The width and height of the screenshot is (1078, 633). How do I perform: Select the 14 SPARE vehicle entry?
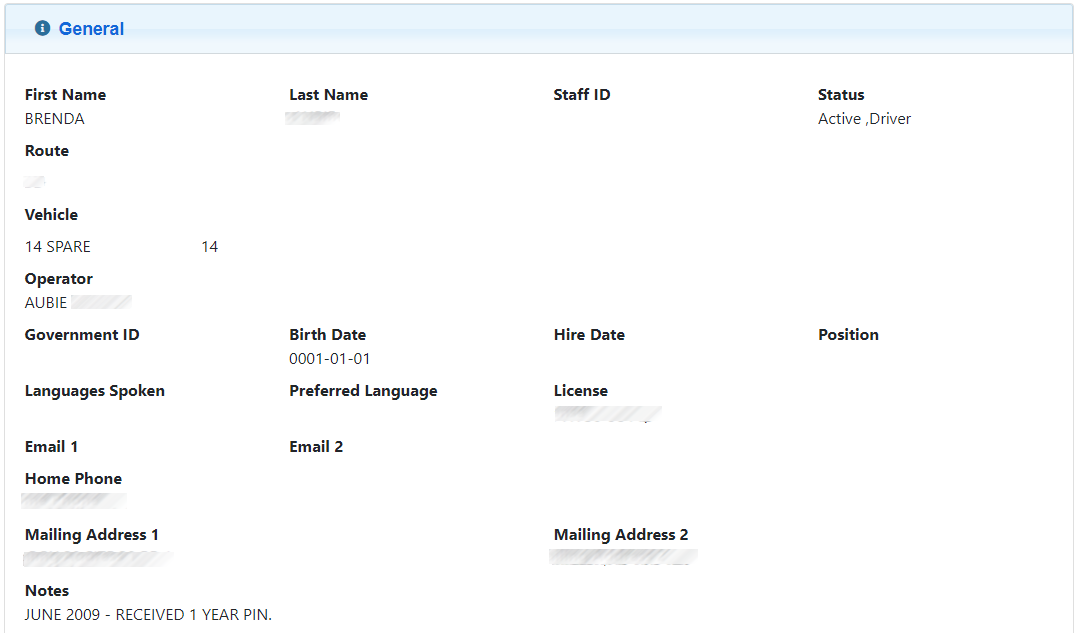(58, 247)
